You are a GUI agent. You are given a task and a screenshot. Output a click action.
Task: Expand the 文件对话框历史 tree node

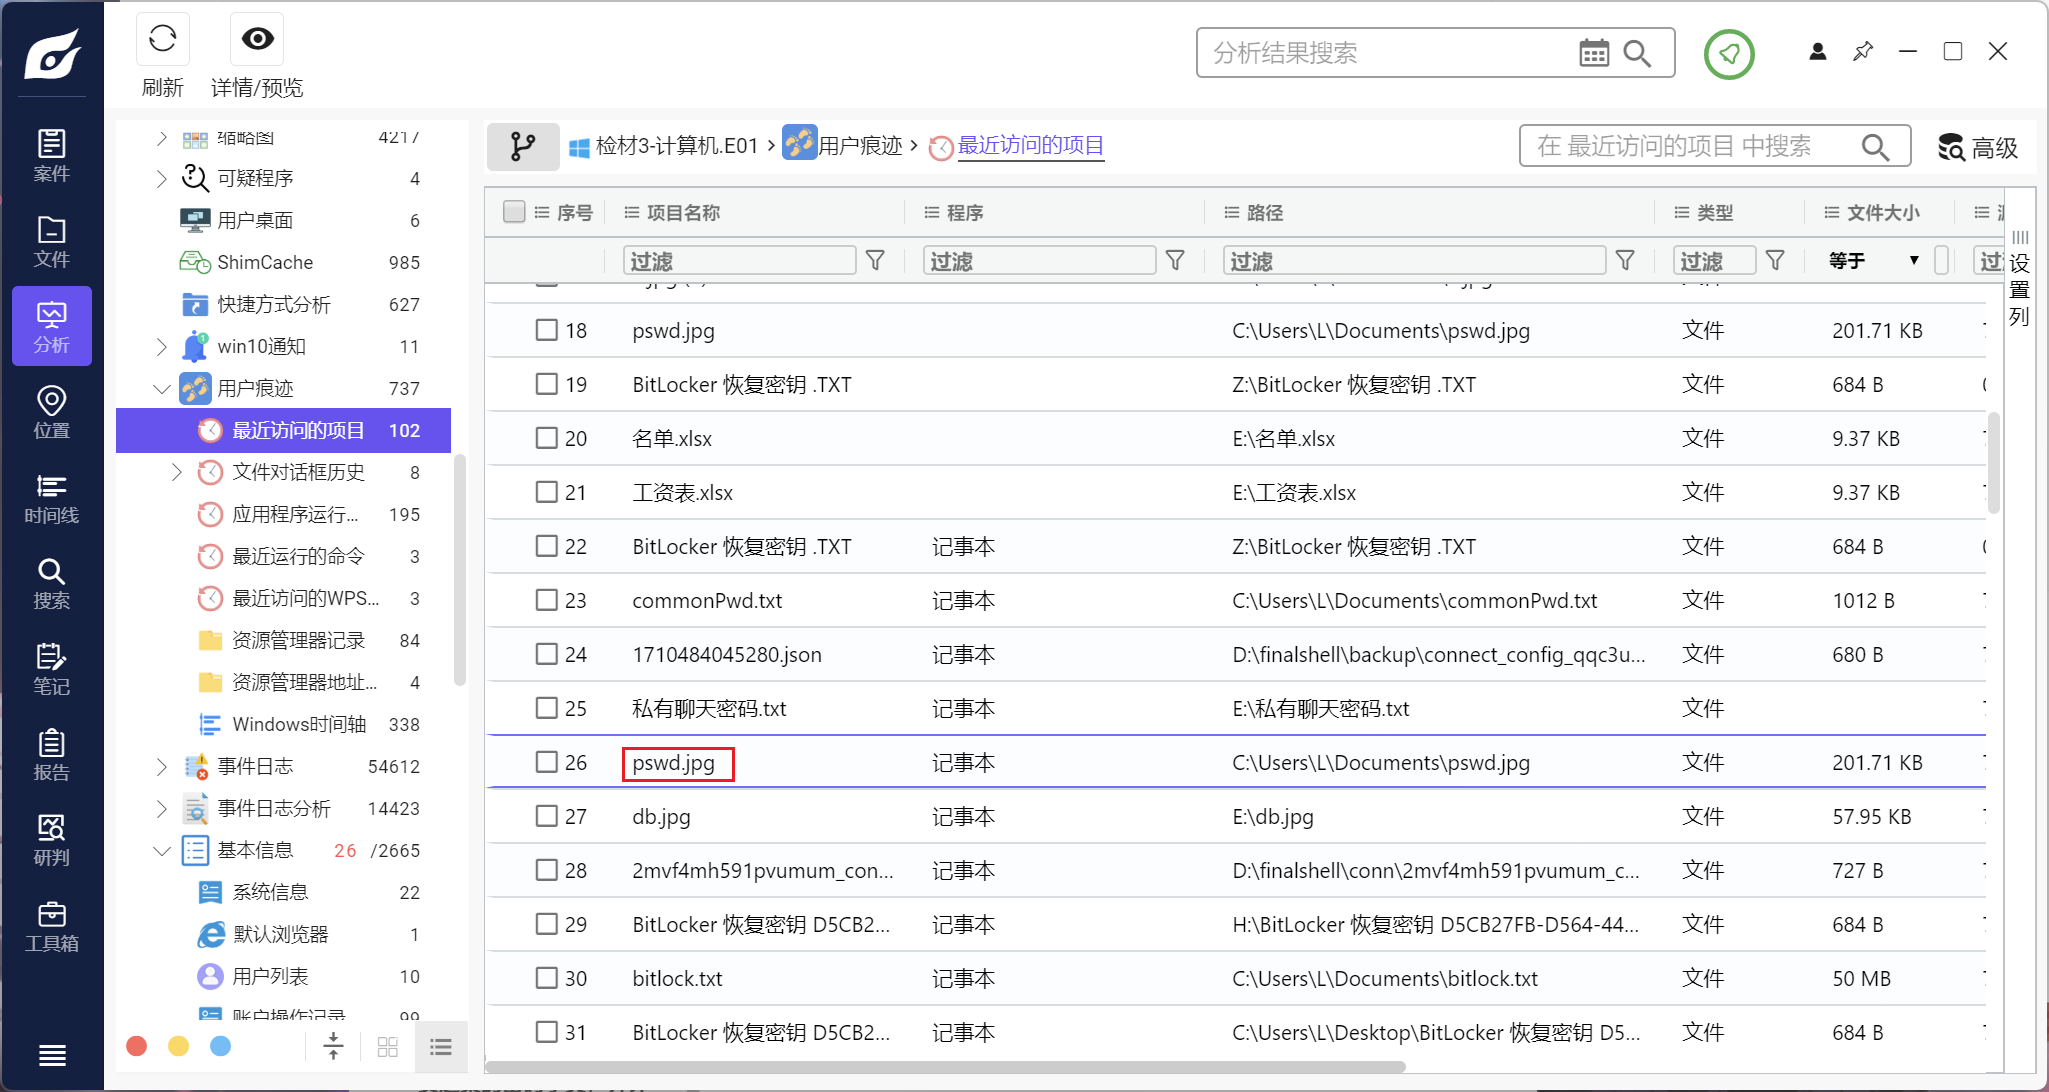[176, 472]
